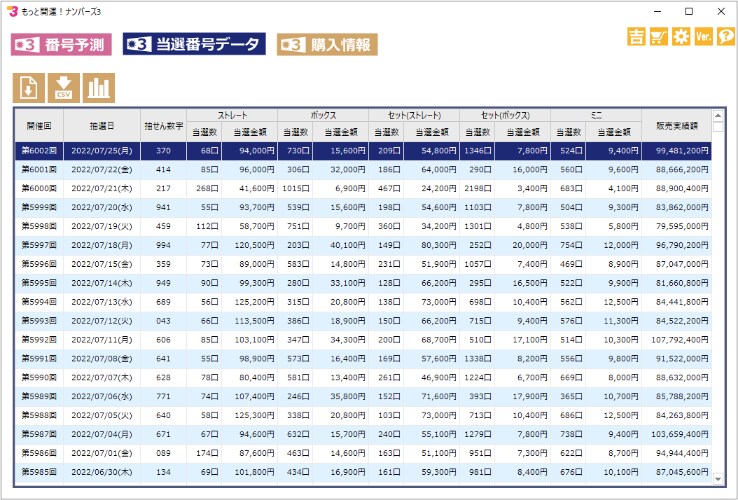
Task: Click date 2022/07/01(金)
Action: click(x=102, y=453)
